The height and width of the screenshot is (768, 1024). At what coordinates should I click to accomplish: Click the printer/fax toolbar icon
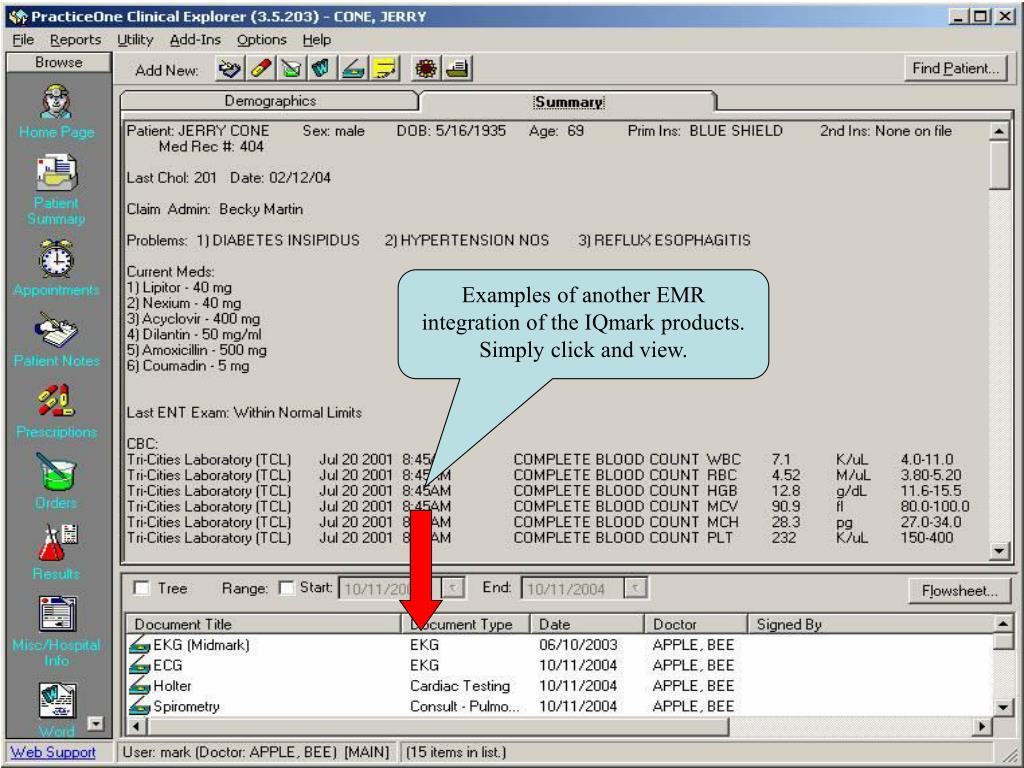458,69
